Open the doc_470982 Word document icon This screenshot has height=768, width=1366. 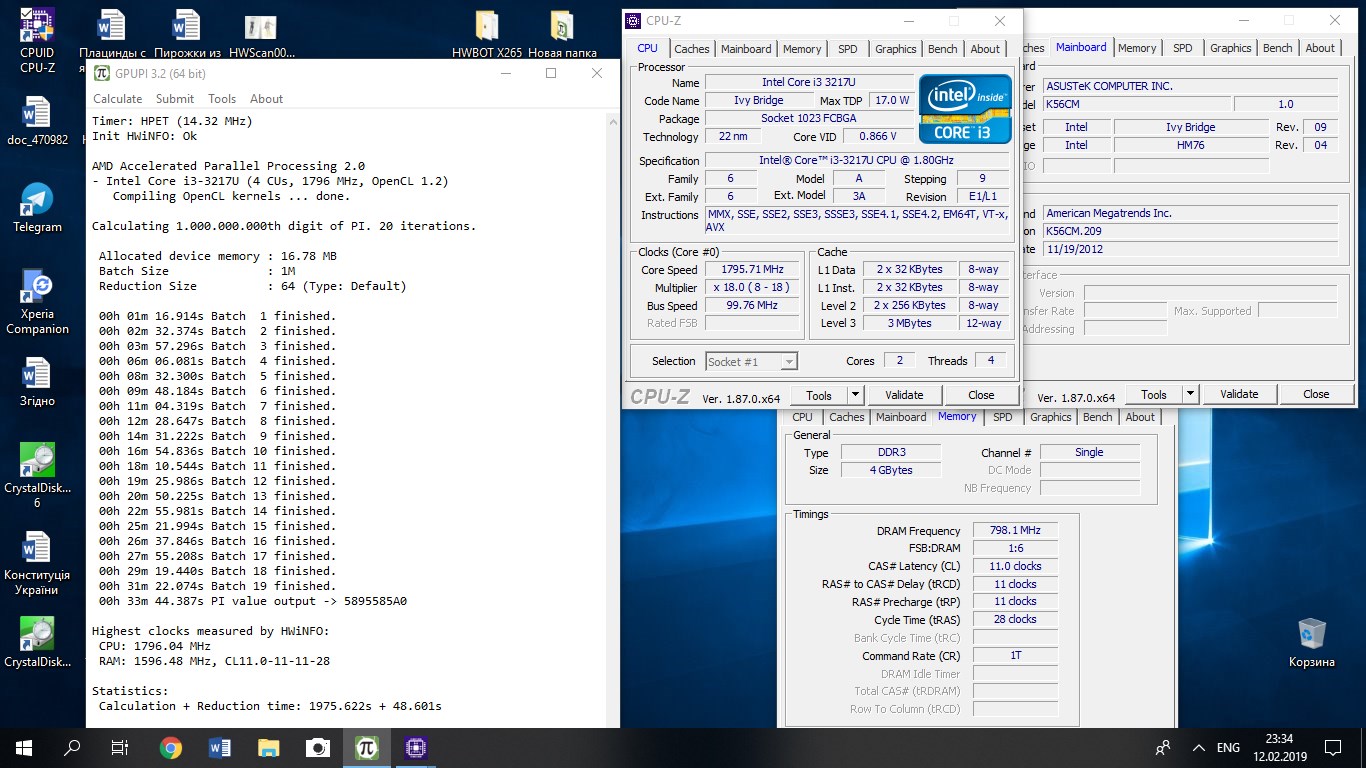37,121
